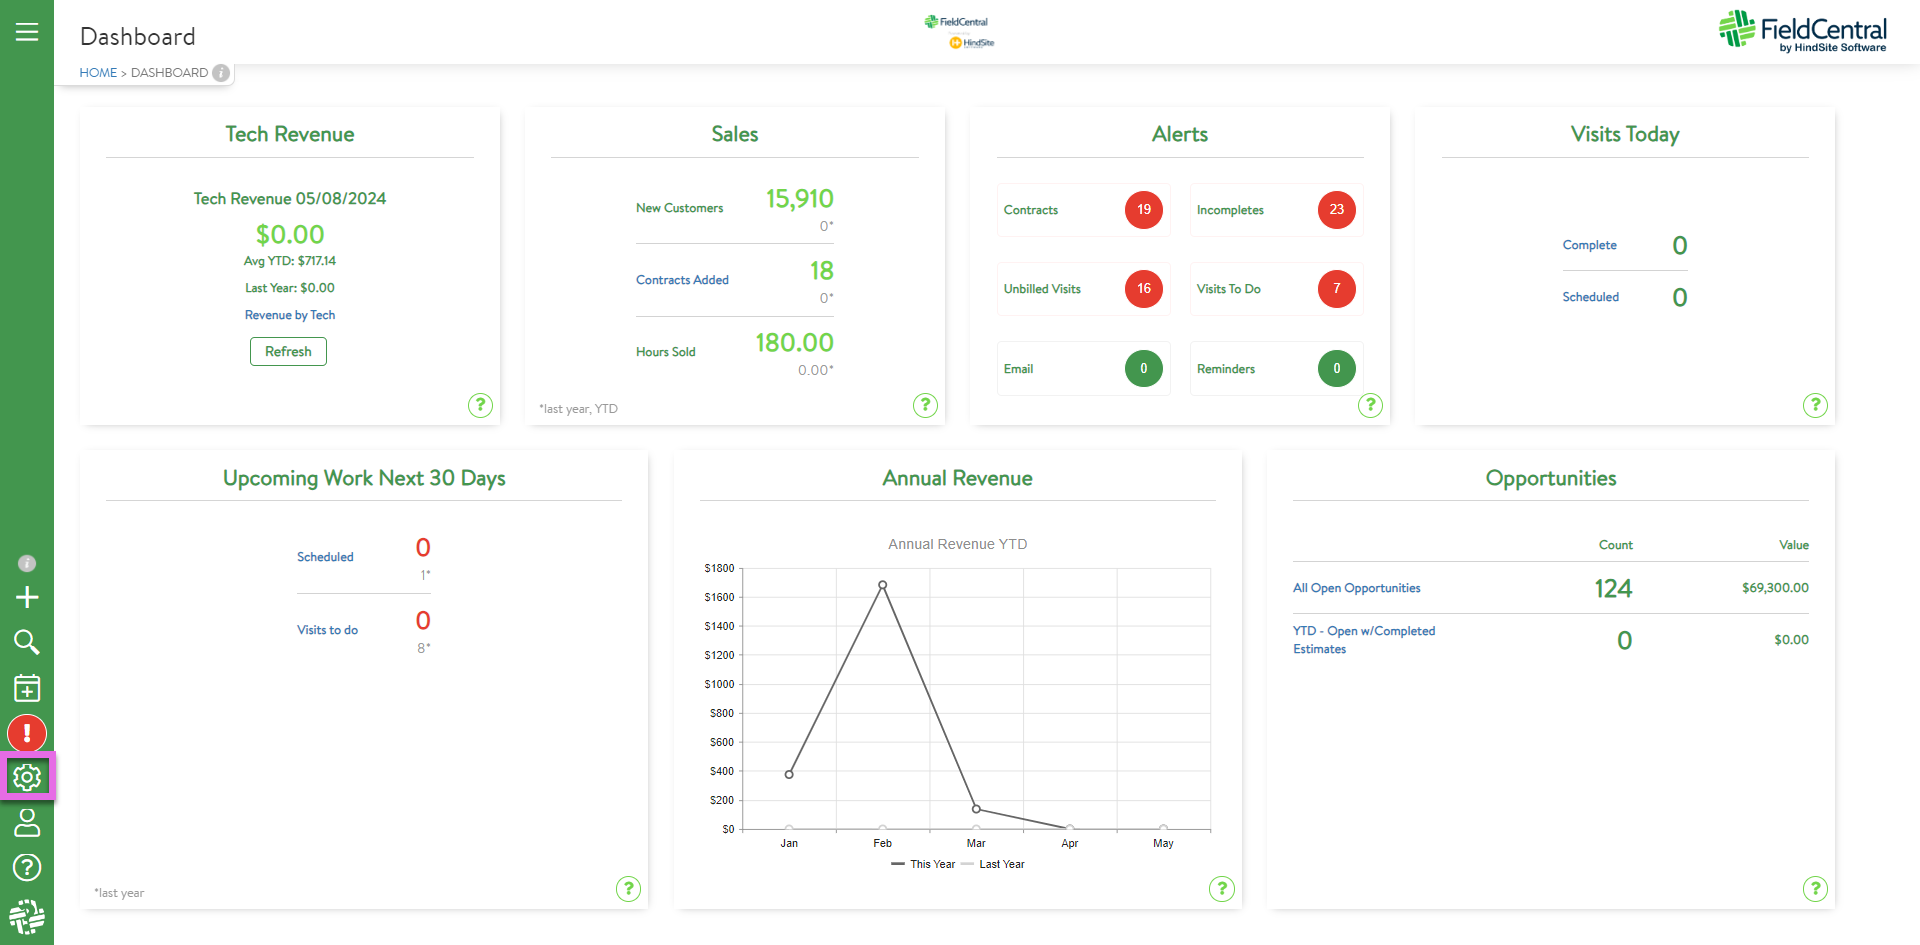Open the Revenue by Tech link
This screenshot has height=945, width=1920.
click(x=290, y=315)
